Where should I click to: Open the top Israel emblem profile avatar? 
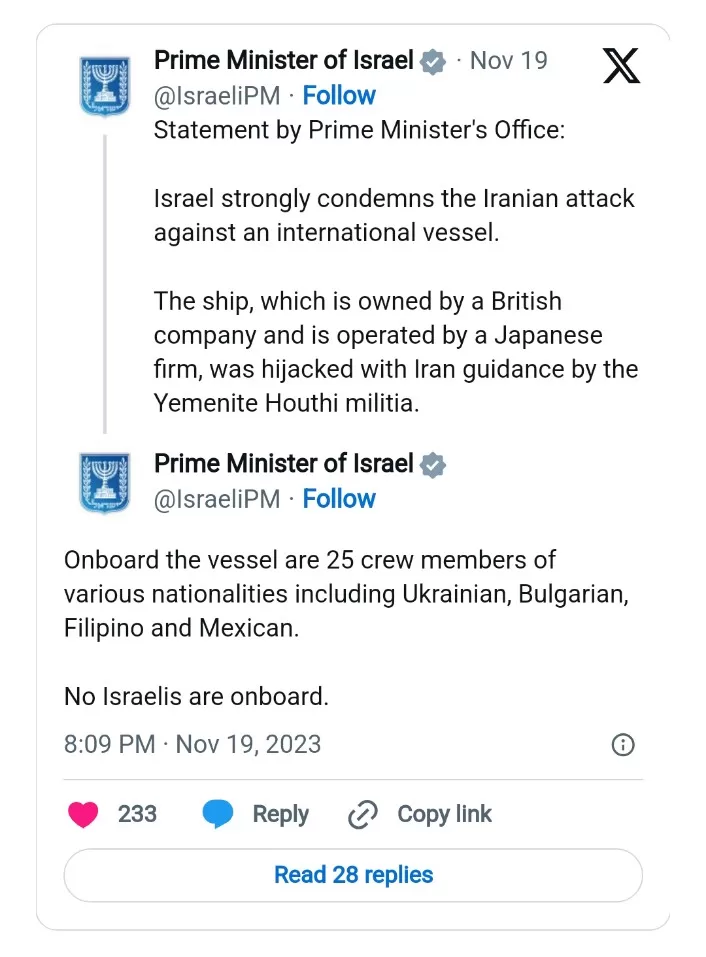[x=104, y=85]
